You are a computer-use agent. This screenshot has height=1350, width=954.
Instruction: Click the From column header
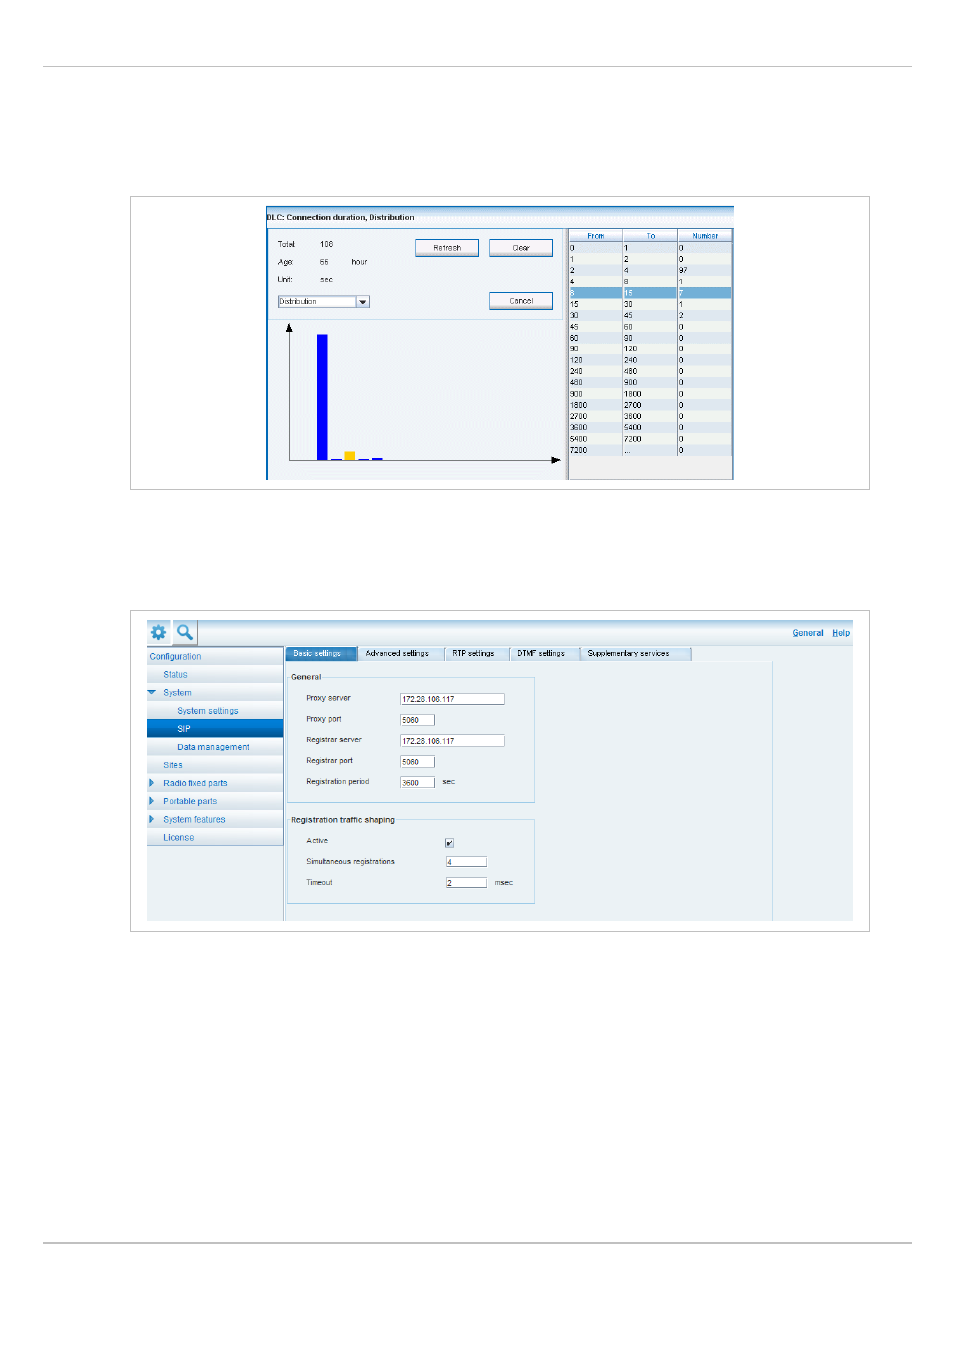click(x=596, y=236)
